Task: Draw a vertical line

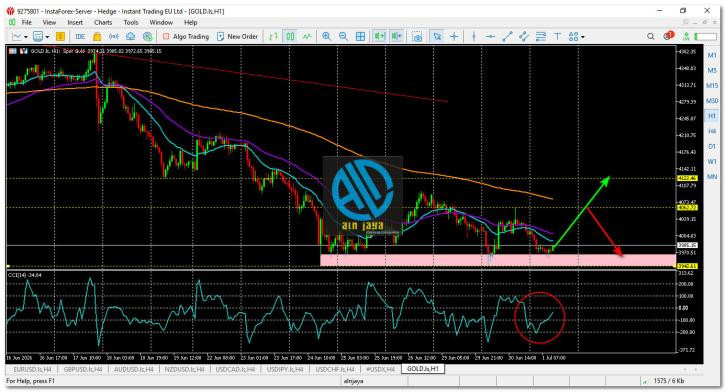Action: point(474,36)
